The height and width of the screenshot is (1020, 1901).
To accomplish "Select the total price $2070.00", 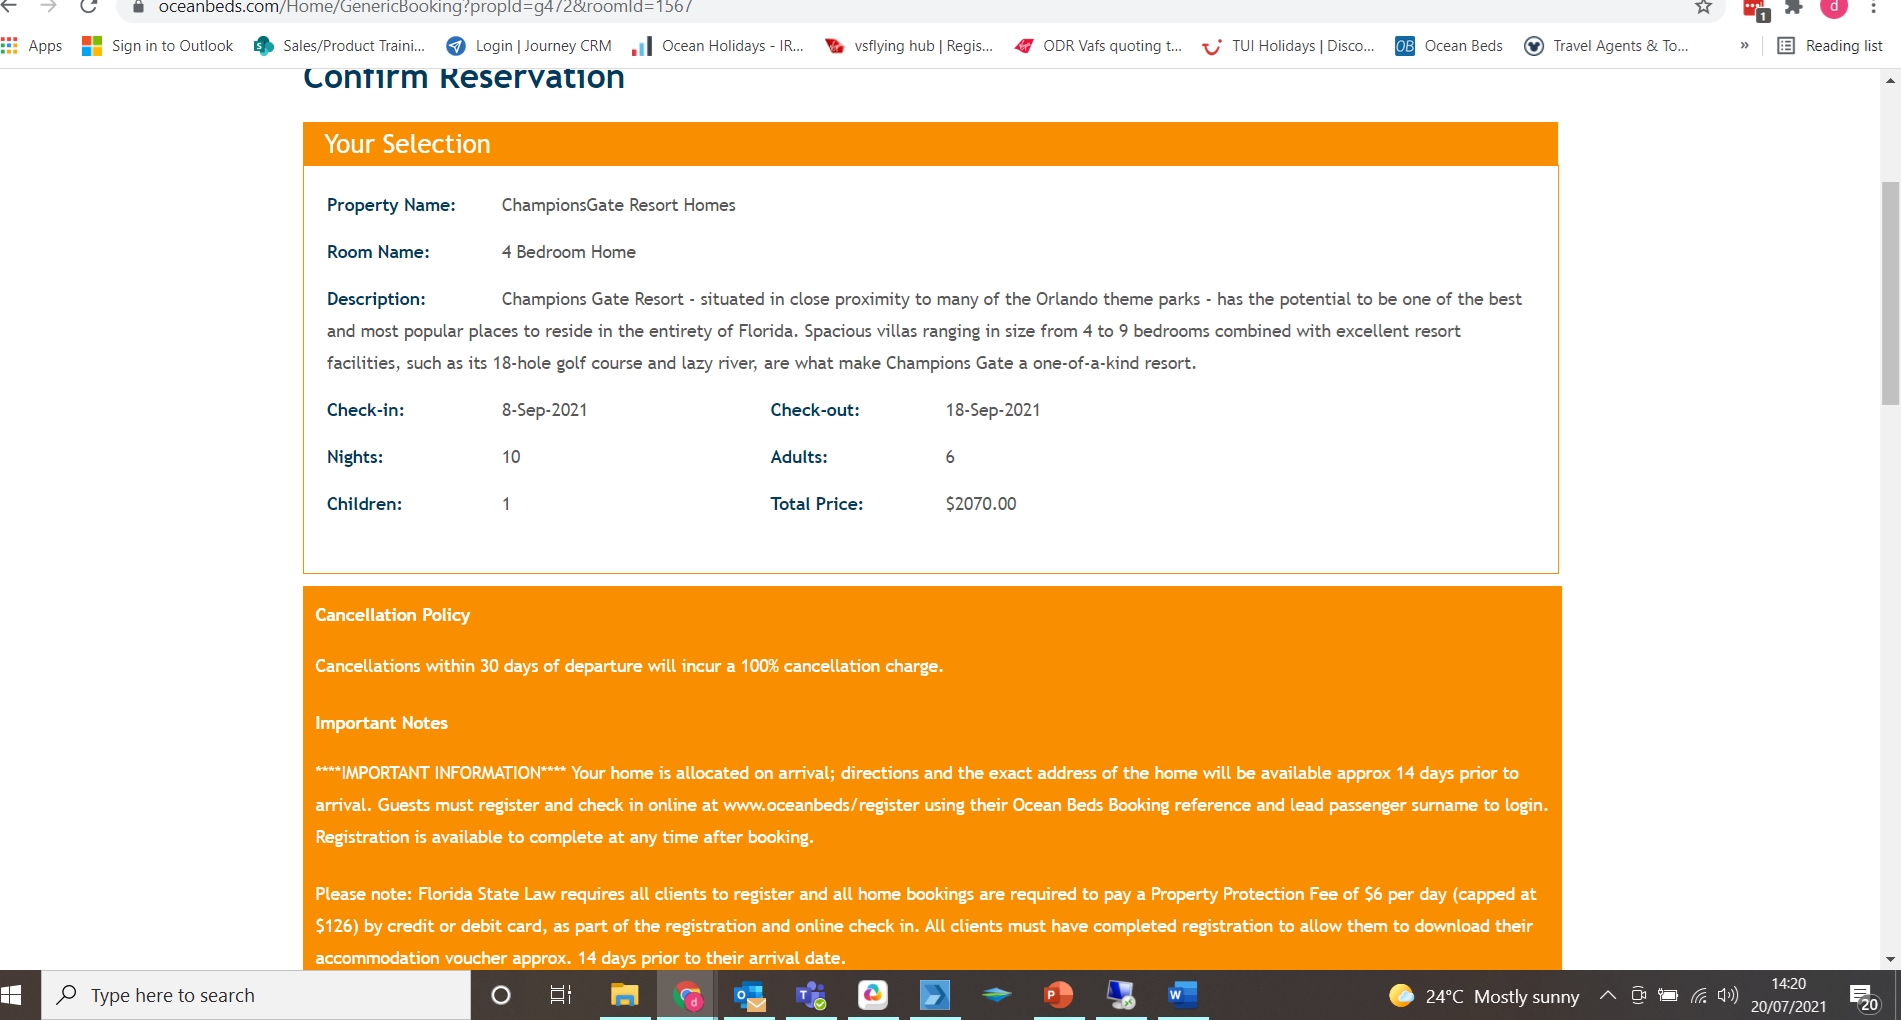I will tap(980, 504).
